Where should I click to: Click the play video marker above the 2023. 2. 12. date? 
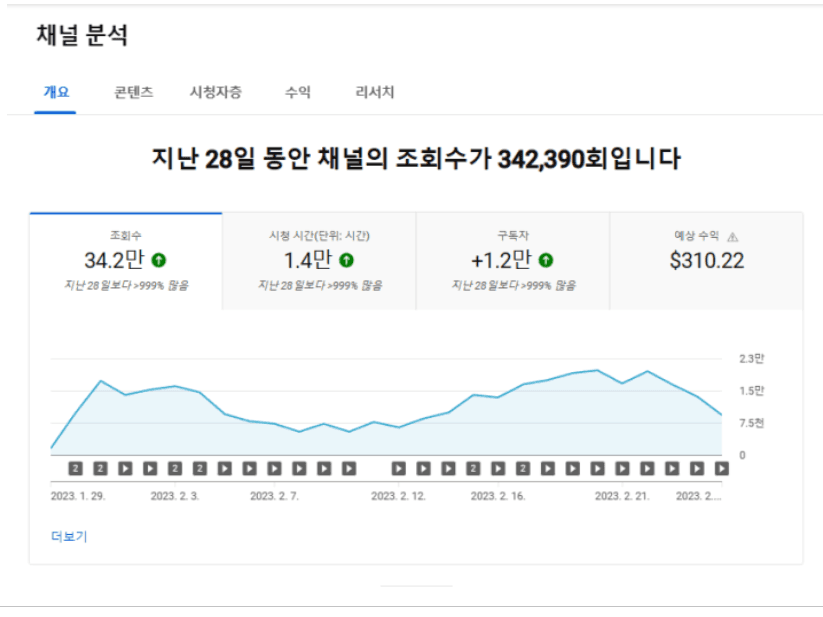[x=399, y=469]
